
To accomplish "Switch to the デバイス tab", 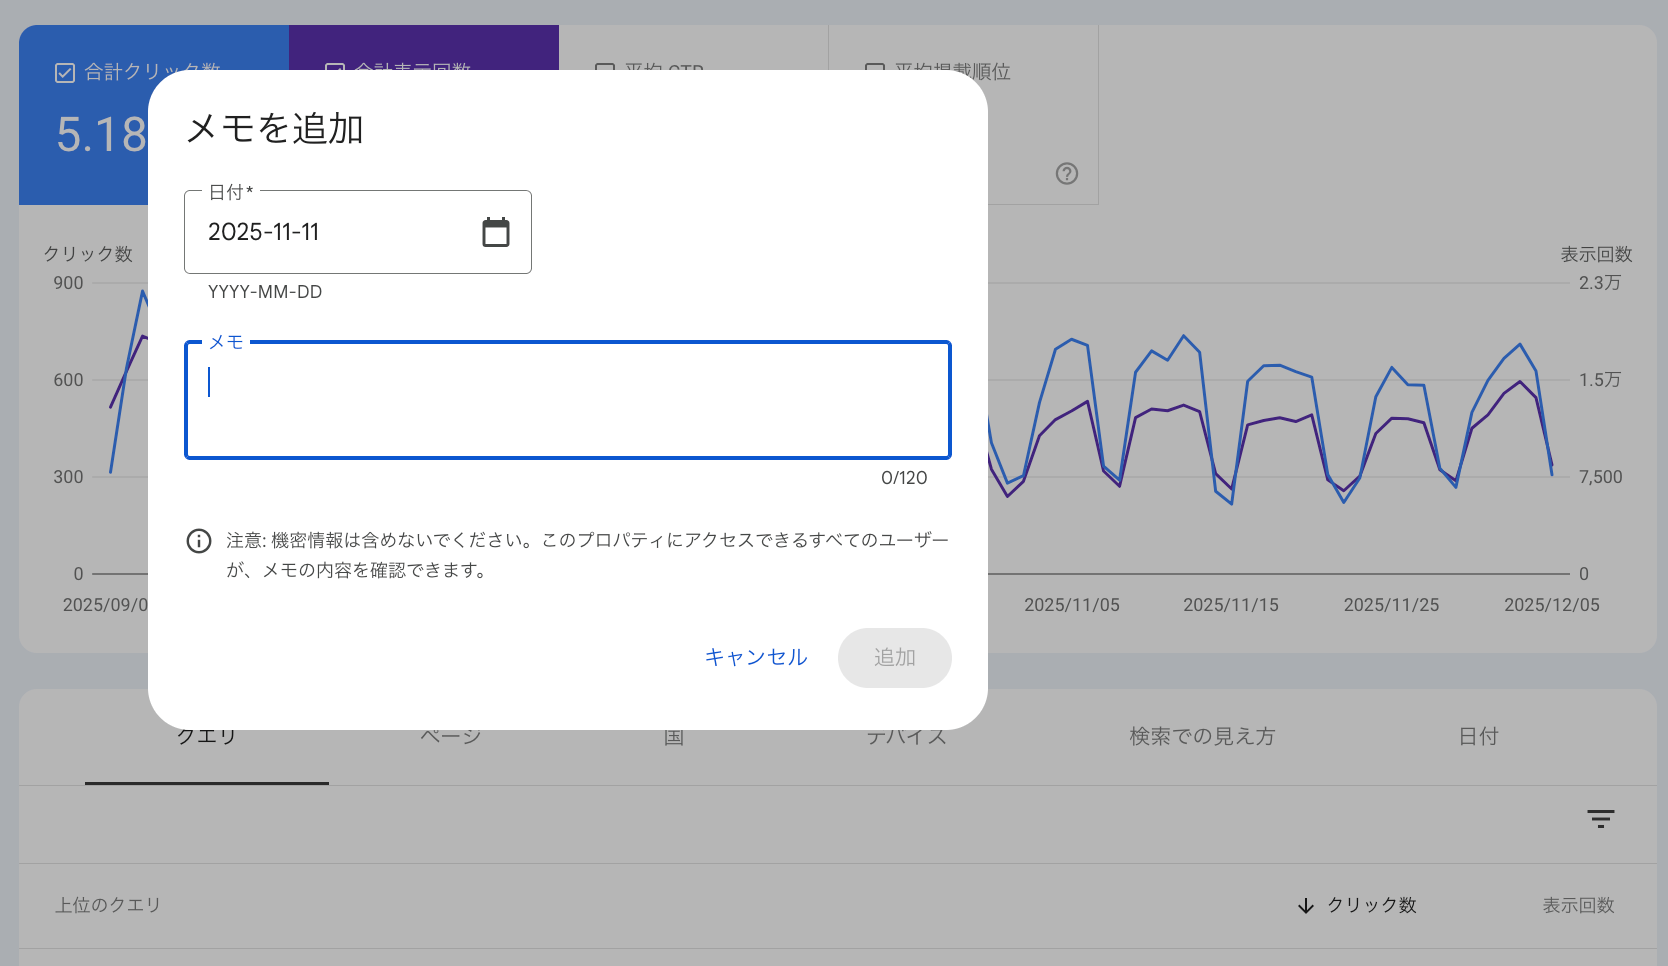I will (907, 736).
